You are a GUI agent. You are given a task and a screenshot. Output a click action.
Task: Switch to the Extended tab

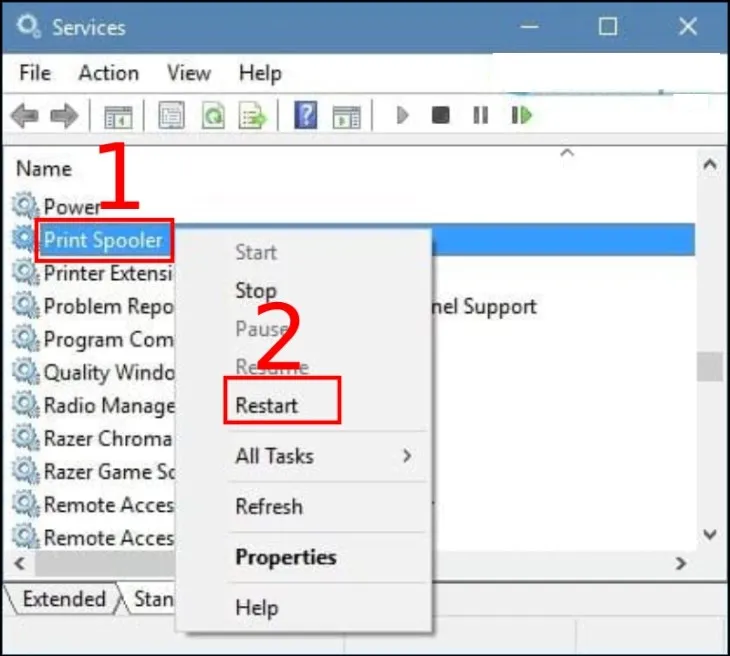click(x=63, y=599)
